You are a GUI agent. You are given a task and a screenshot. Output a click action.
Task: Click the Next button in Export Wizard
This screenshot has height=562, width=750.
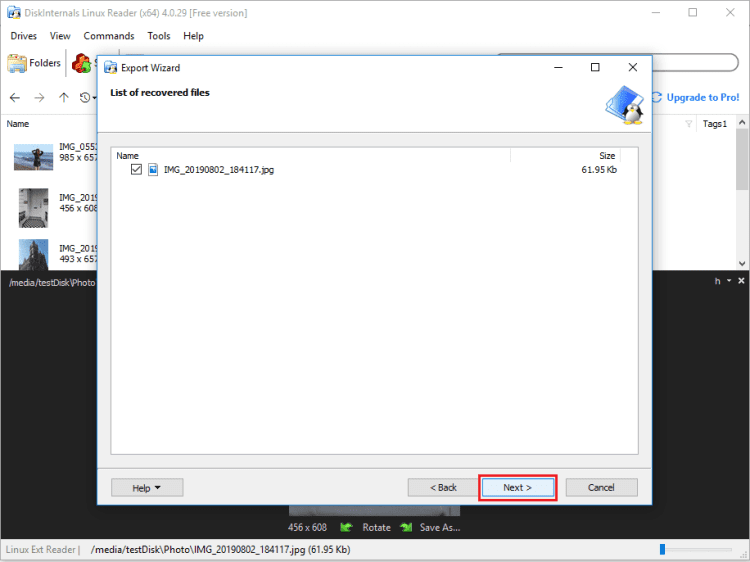(518, 487)
